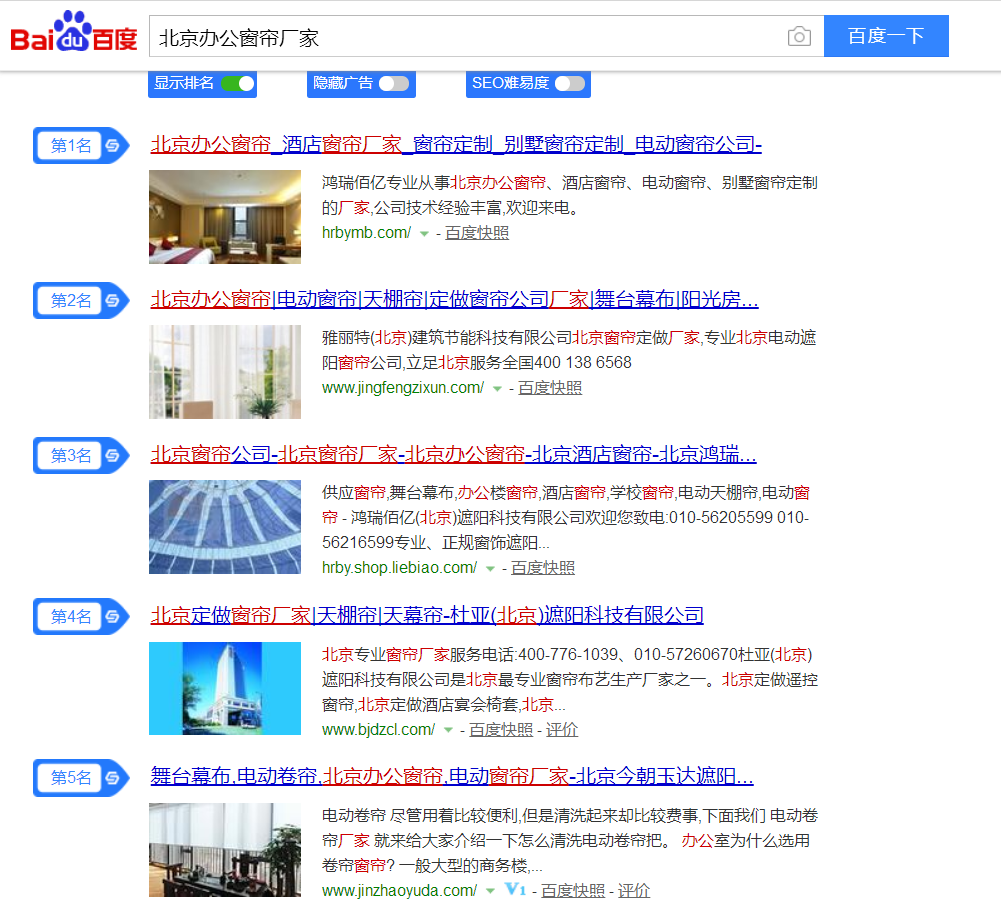This screenshot has width=1001, height=904.
Task: Click the swirl icon beside rank 第2名
Action: (x=112, y=300)
